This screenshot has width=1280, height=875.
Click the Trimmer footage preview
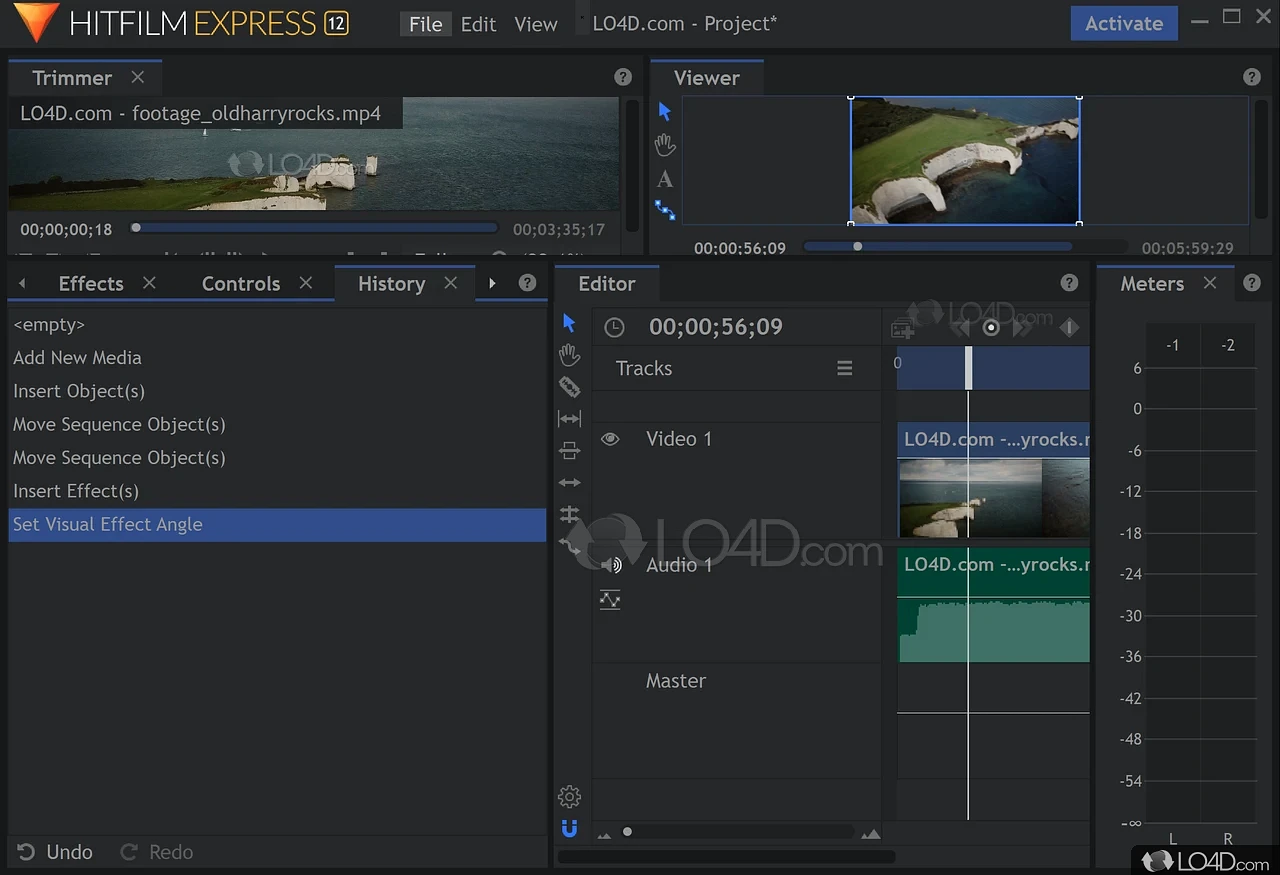coord(314,154)
